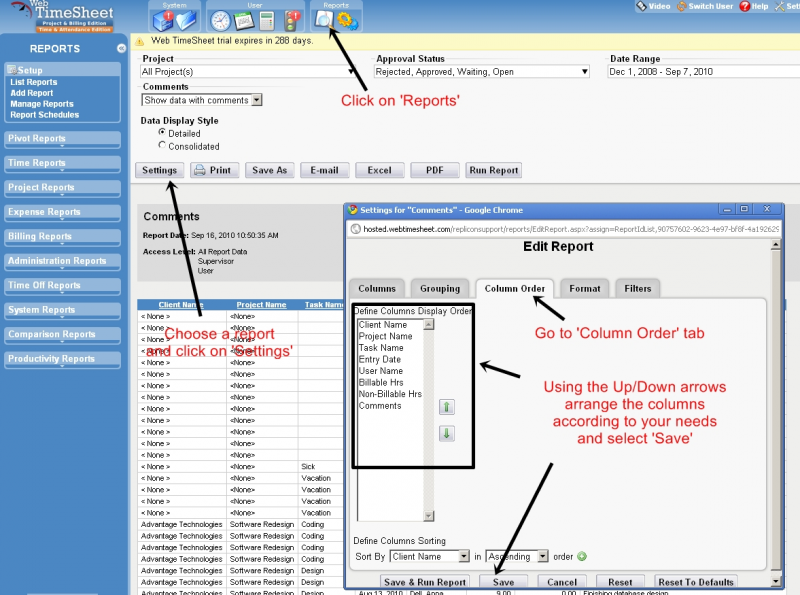This screenshot has width=800, height=595.
Task: Click the Run Report button
Action: pyautogui.click(x=493, y=170)
